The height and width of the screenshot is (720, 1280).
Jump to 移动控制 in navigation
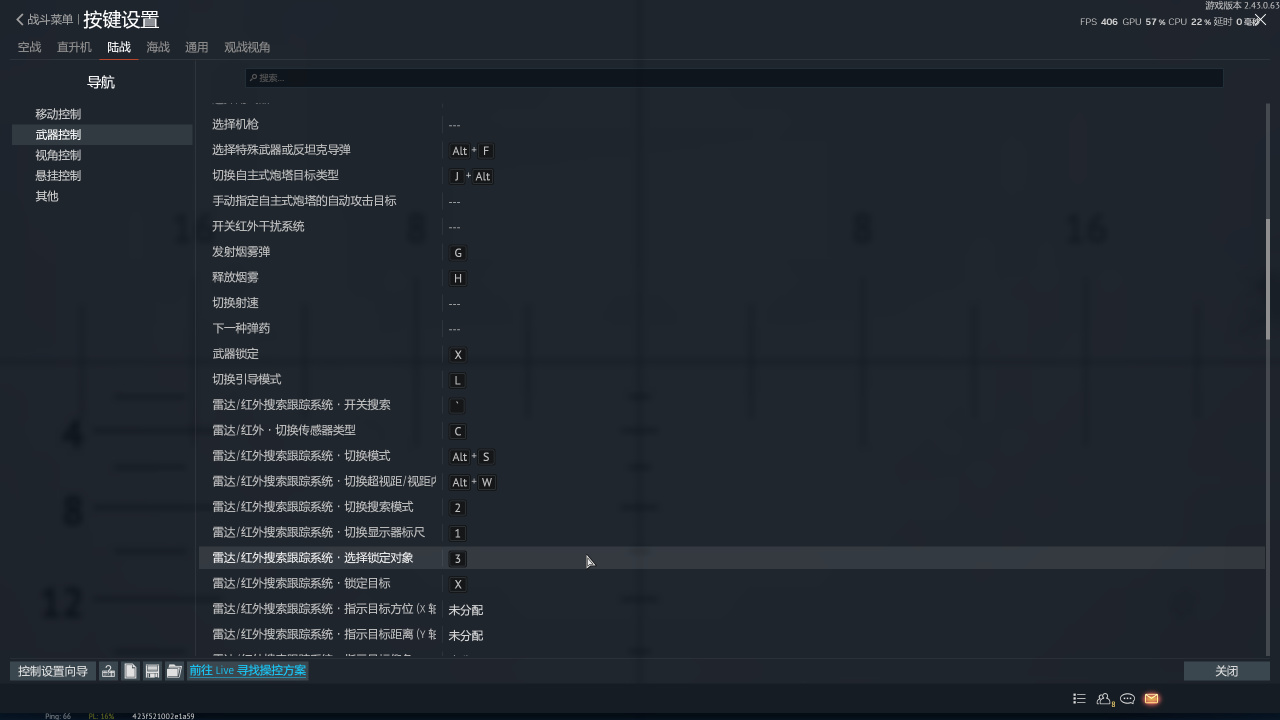point(58,114)
